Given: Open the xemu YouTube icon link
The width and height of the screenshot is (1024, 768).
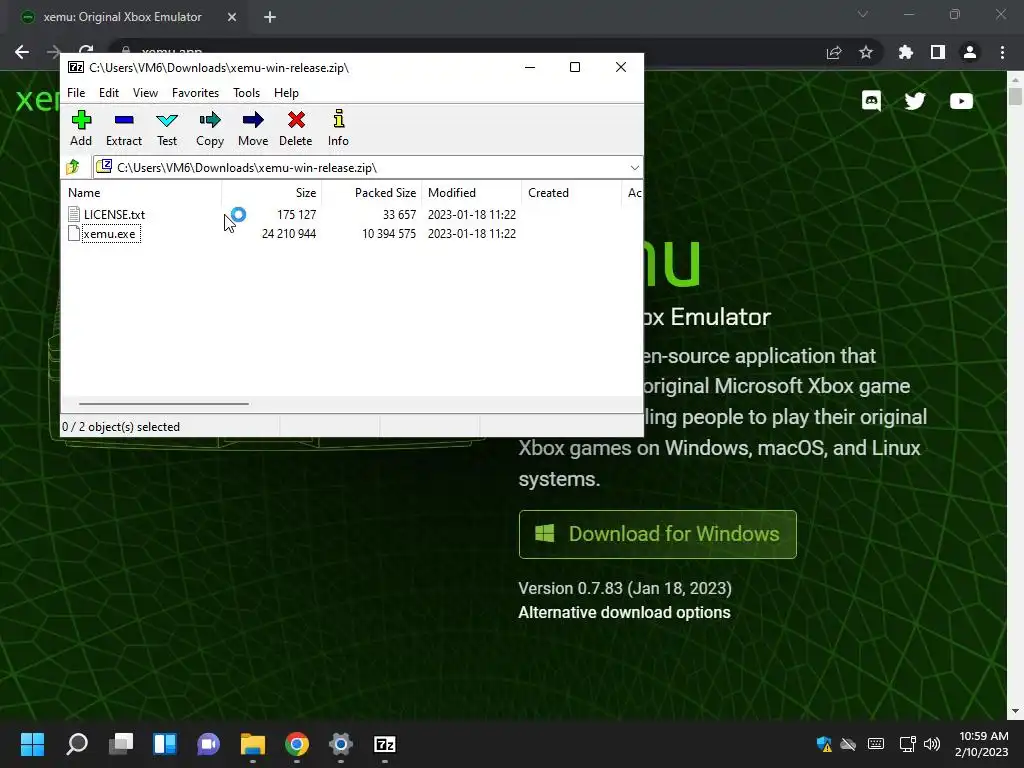Looking at the screenshot, I should 961,101.
